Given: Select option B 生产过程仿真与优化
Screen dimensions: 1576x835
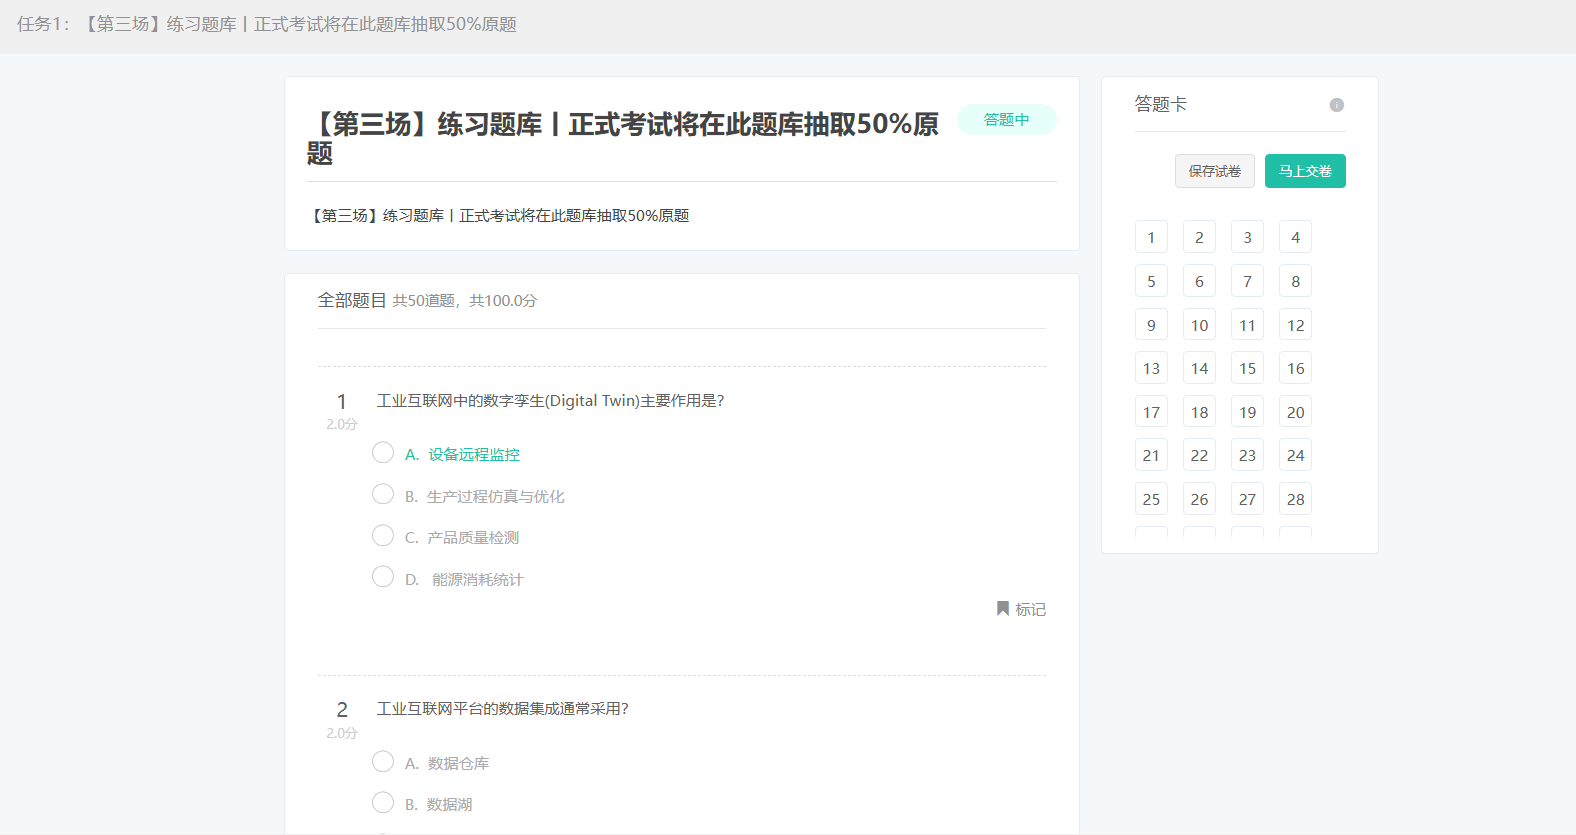Looking at the screenshot, I should (x=383, y=495).
